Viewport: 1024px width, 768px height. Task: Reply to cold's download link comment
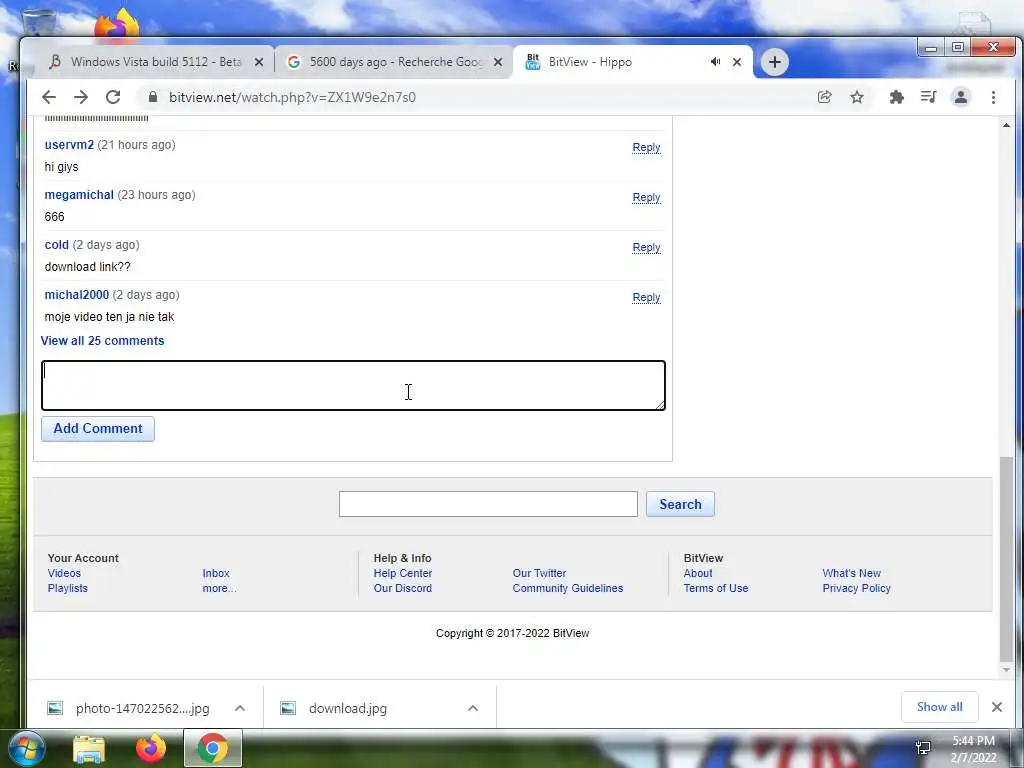click(646, 248)
